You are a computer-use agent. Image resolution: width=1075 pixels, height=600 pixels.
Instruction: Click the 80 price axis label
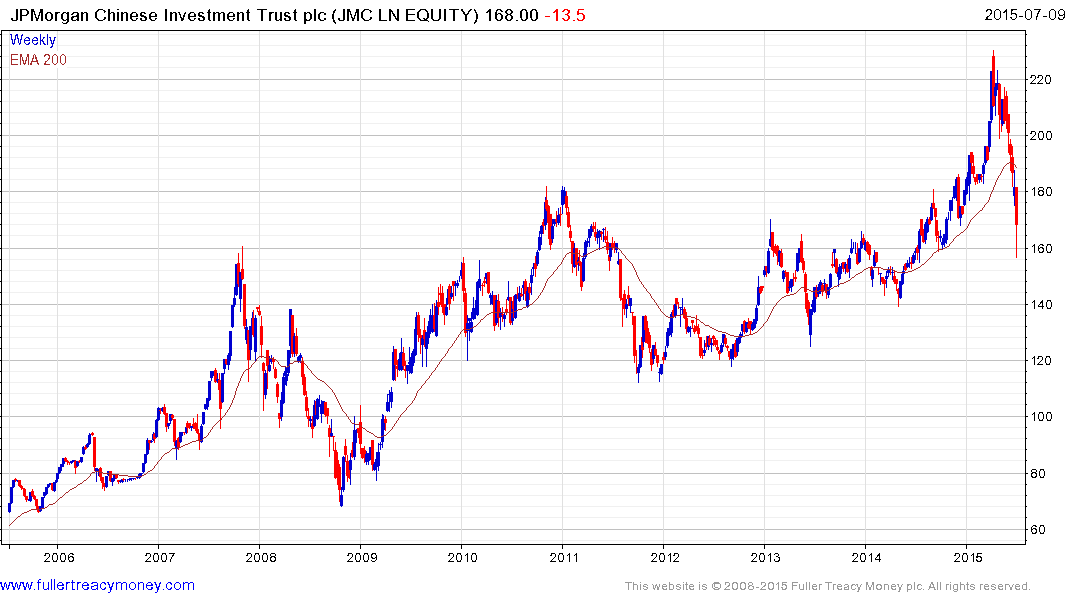1038,473
